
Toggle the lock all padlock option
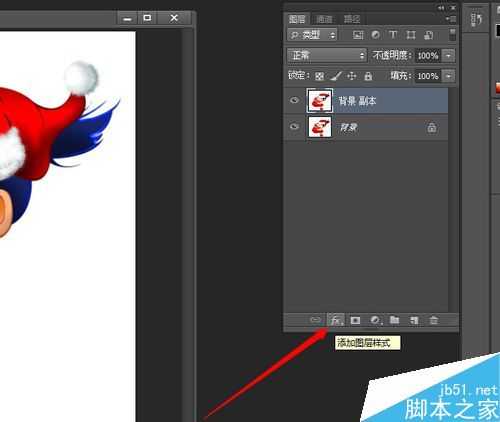point(368,76)
